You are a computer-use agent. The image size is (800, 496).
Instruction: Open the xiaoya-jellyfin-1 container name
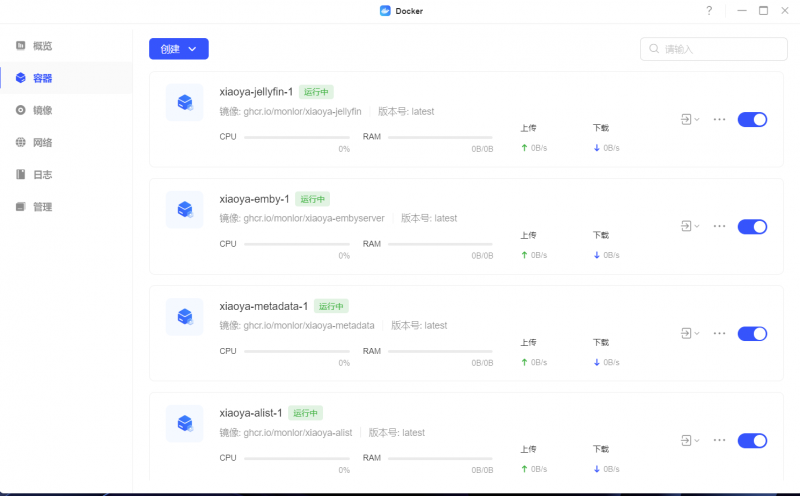[x=256, y=92]
